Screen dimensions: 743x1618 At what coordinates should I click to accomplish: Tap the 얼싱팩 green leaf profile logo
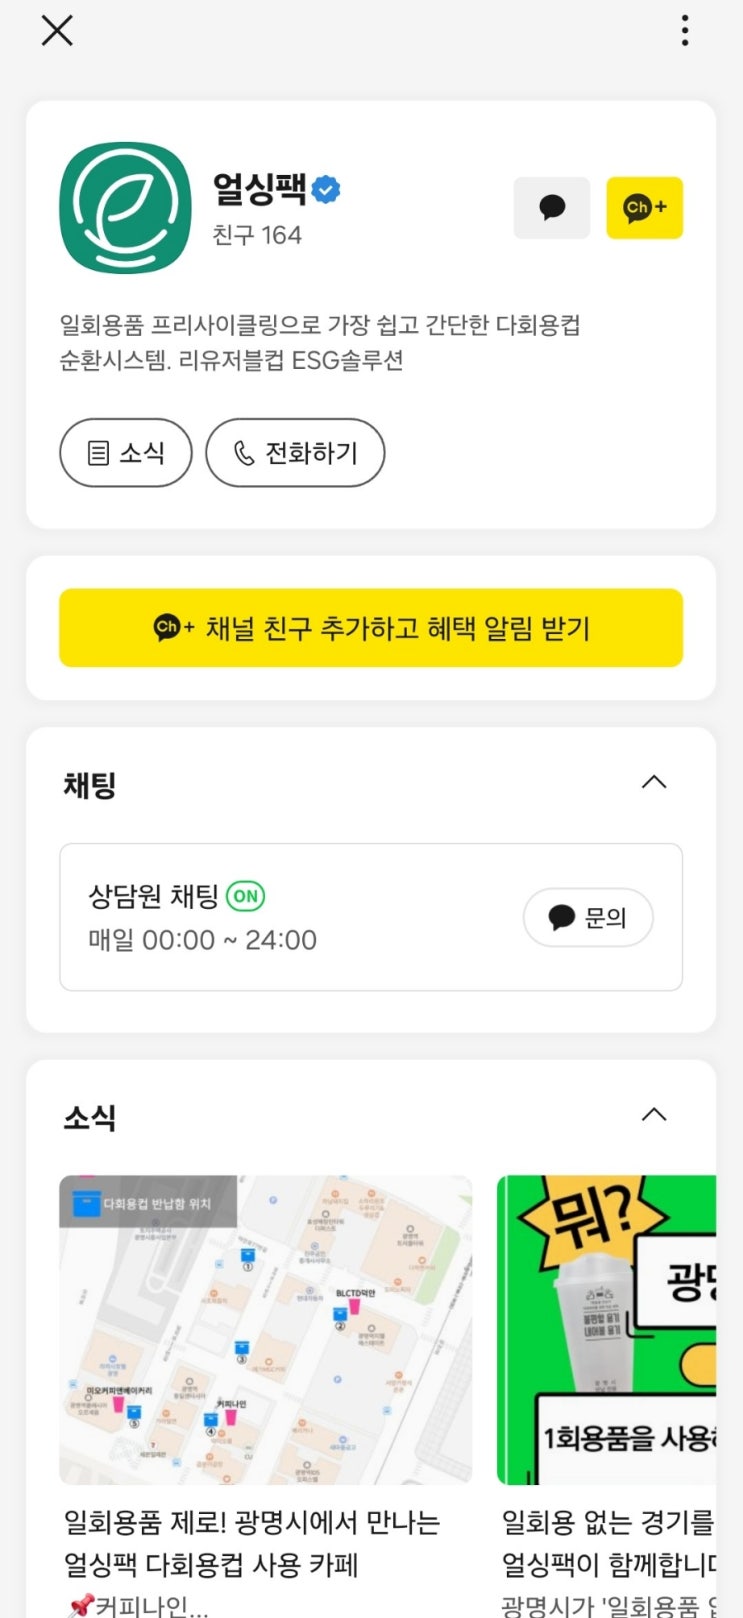pos(125,207)
